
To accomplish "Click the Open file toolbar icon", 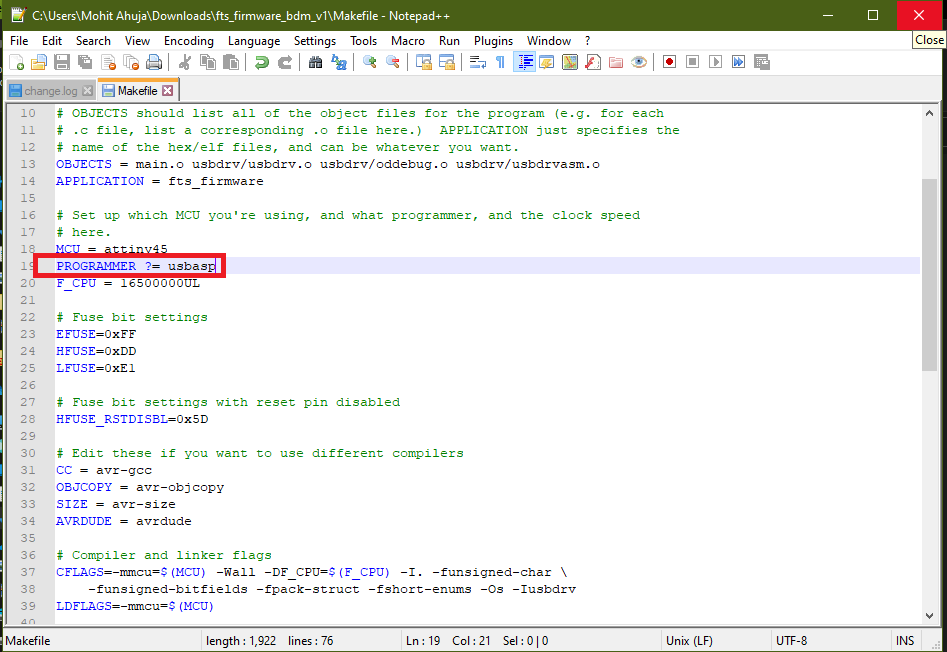I will (39, 62).
